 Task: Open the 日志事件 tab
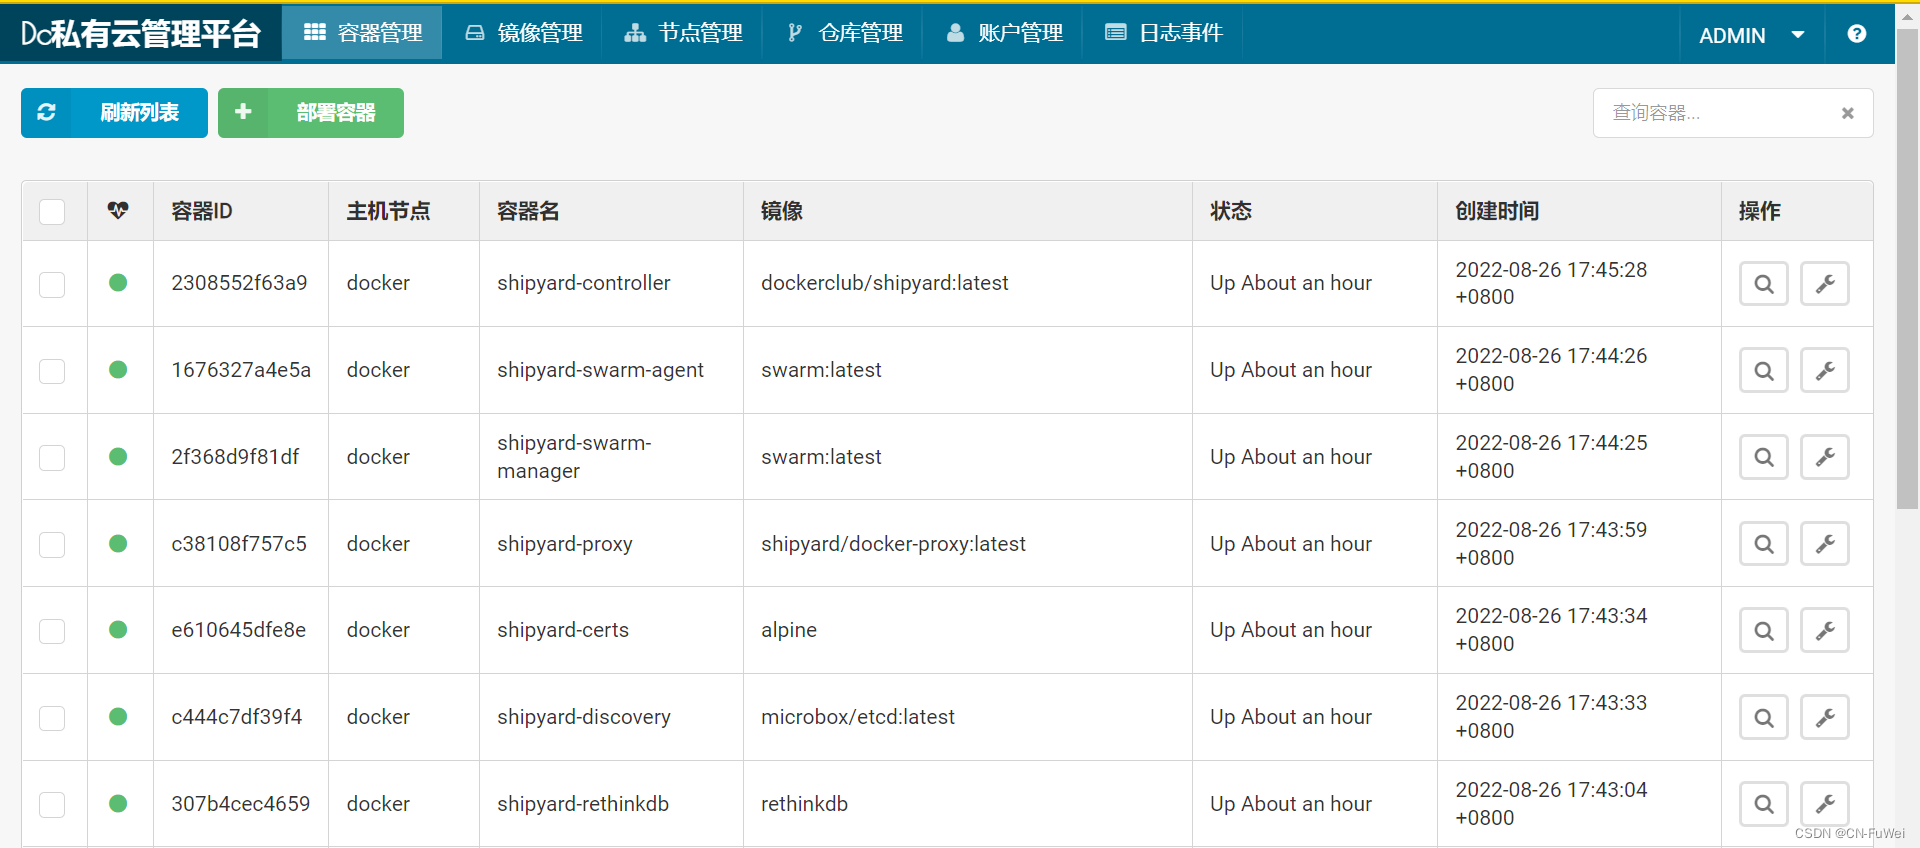coord(1164,33)
